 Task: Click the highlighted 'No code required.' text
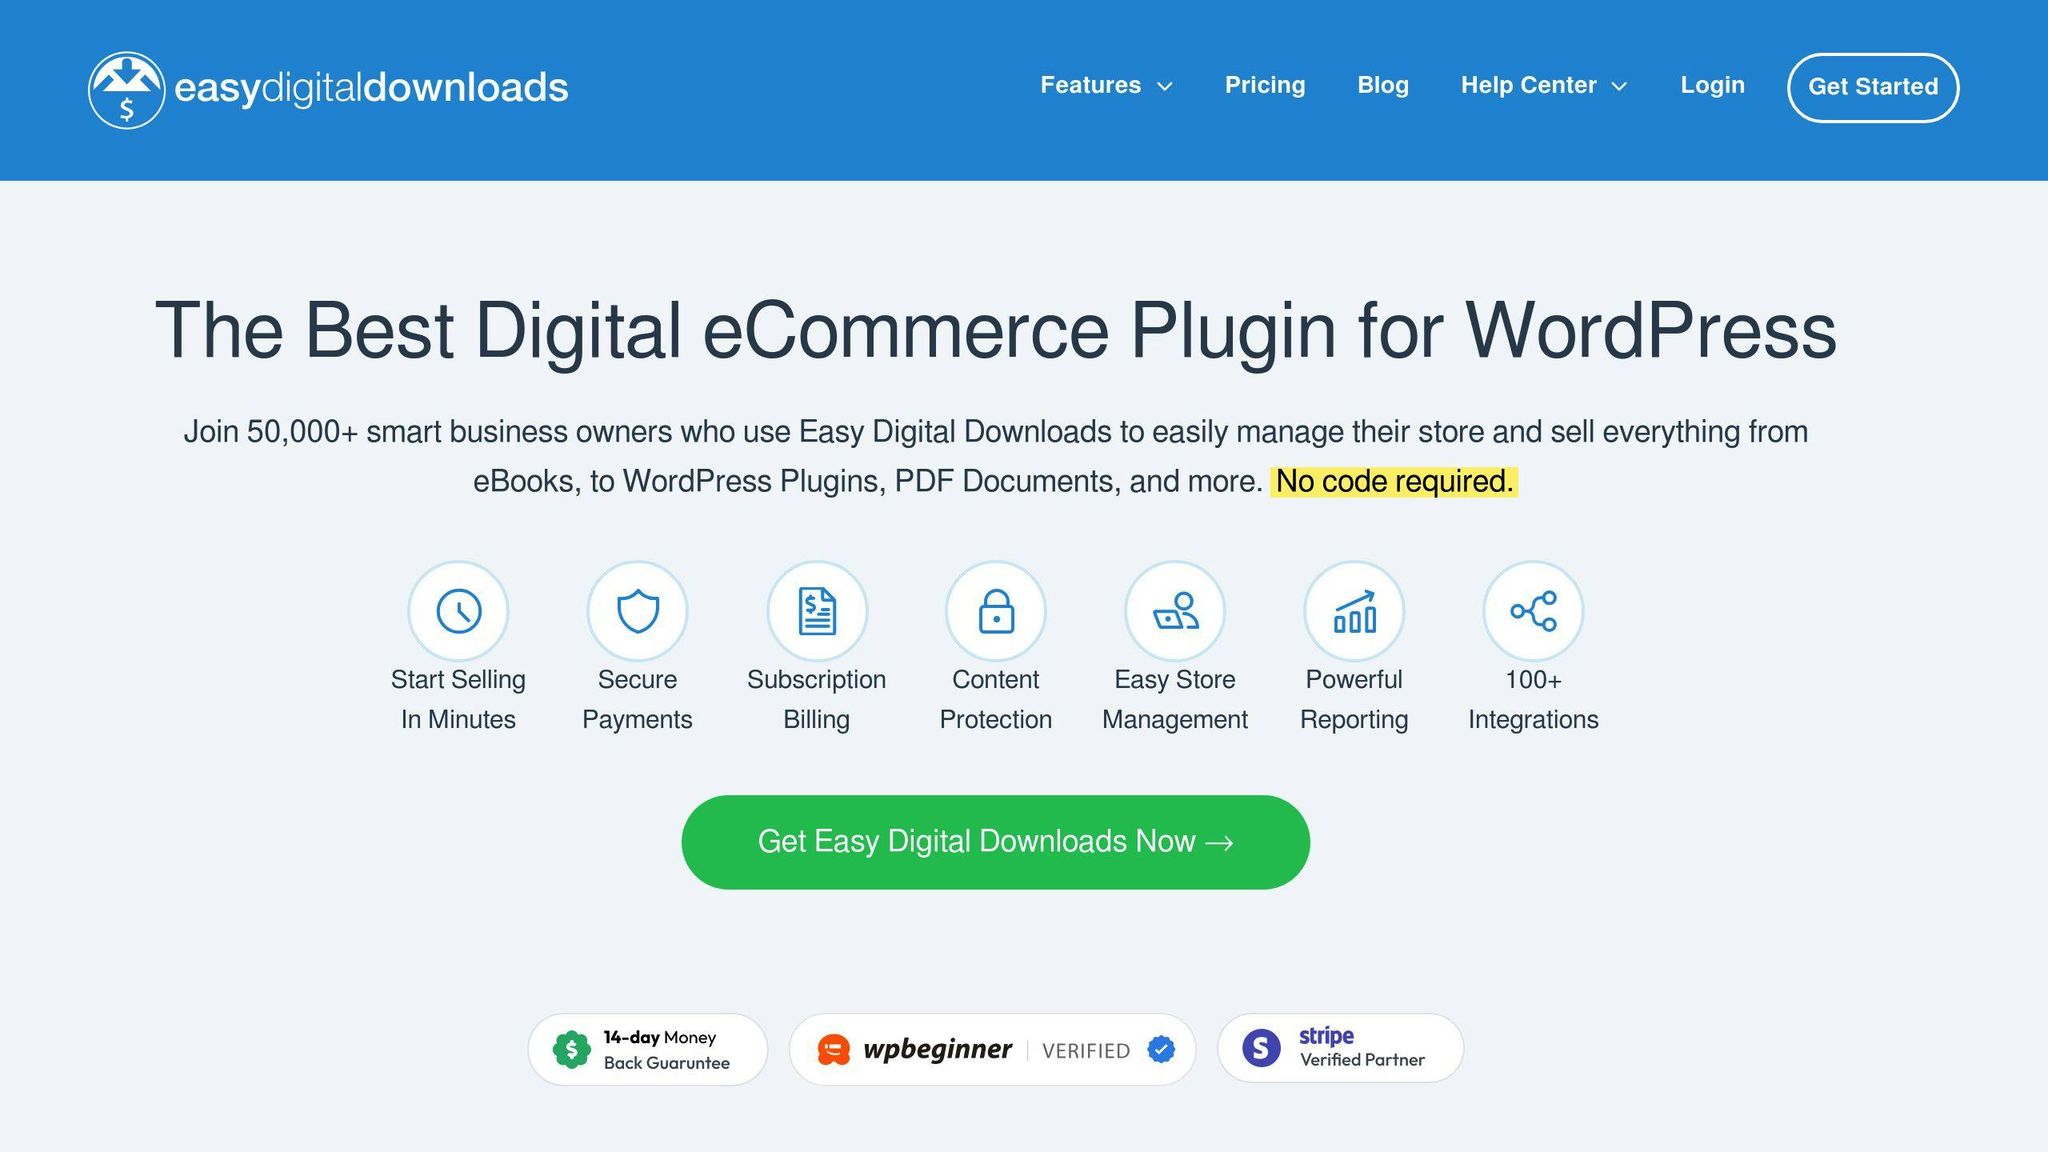click(x=1394, y=481)
